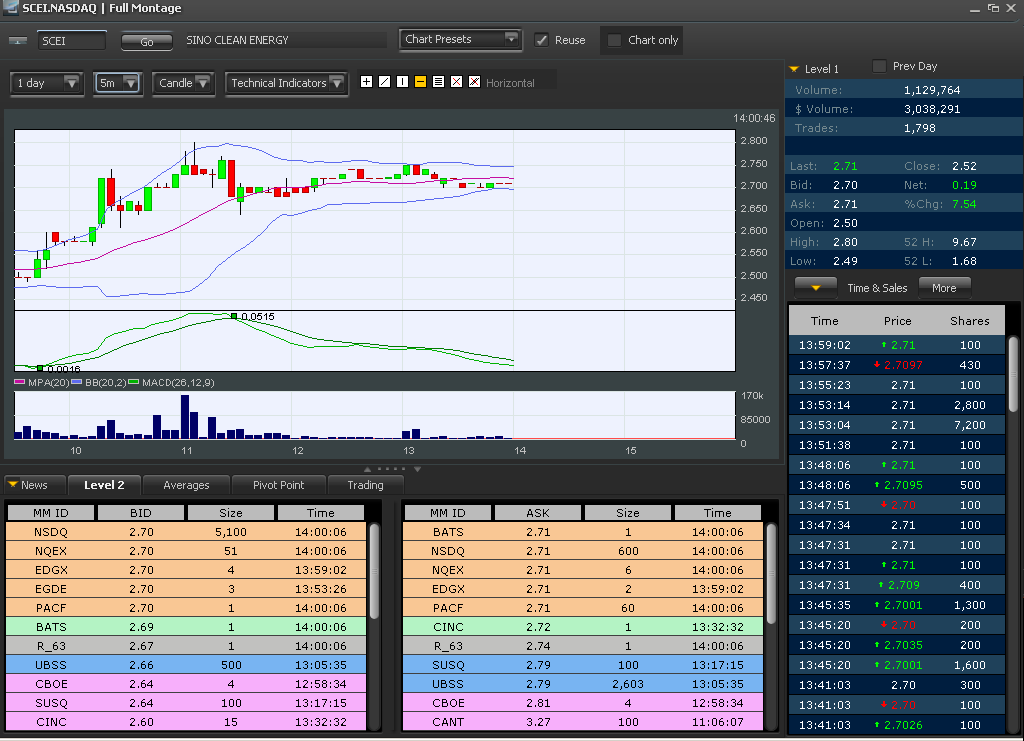Enable the Chart only checkbox
1024x741 pixels.
[x=615, y=40]
